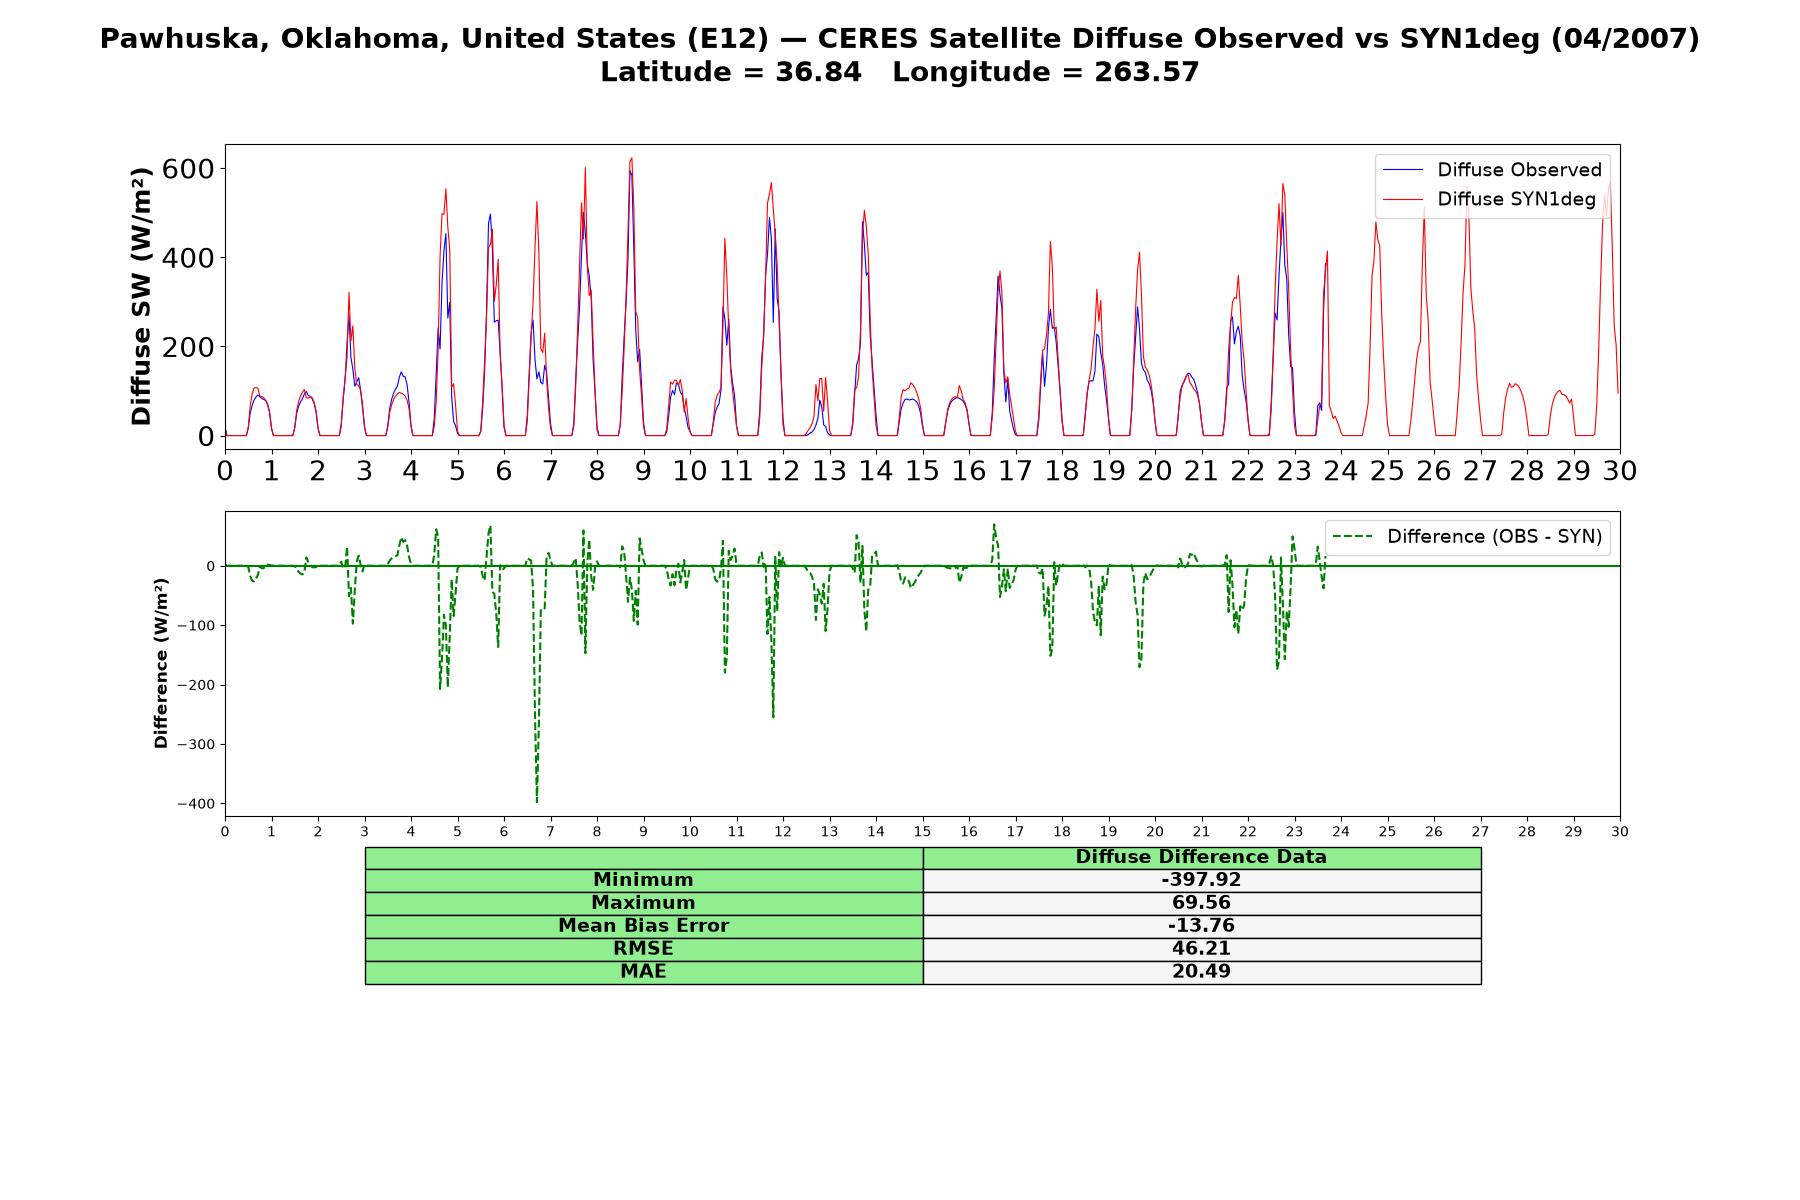This screenshot has height=1200, width=1800.
Task: Click the green dashed legend line sample
Action: [x=1352, y=537]
